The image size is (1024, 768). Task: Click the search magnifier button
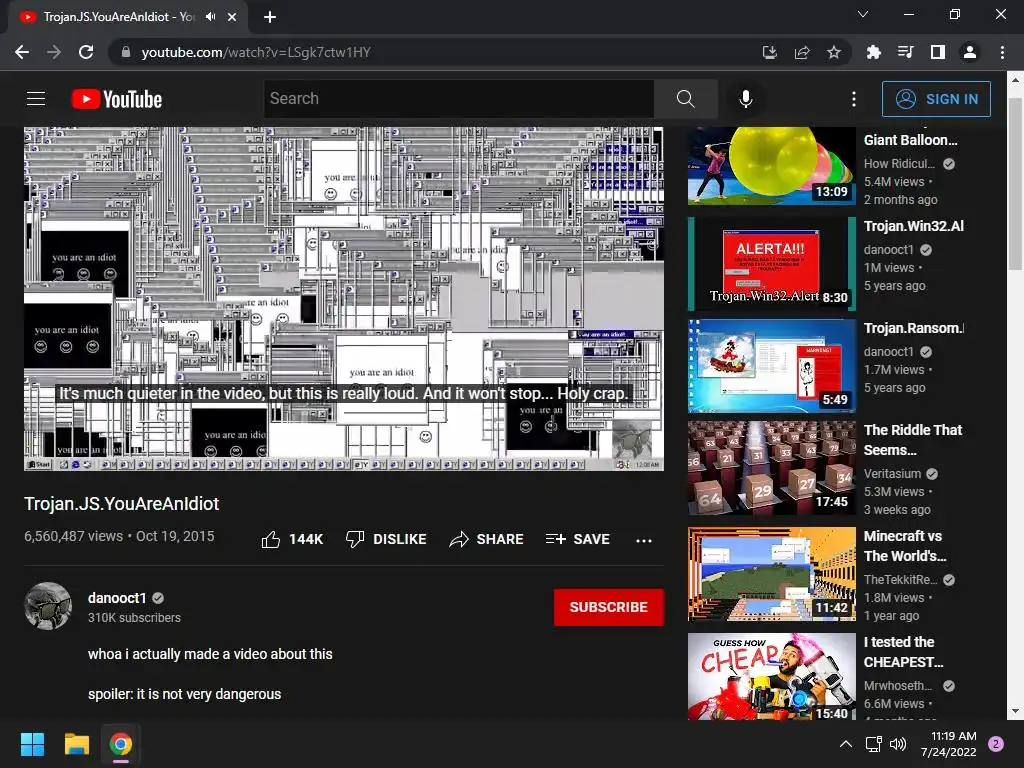click(685, 99)
